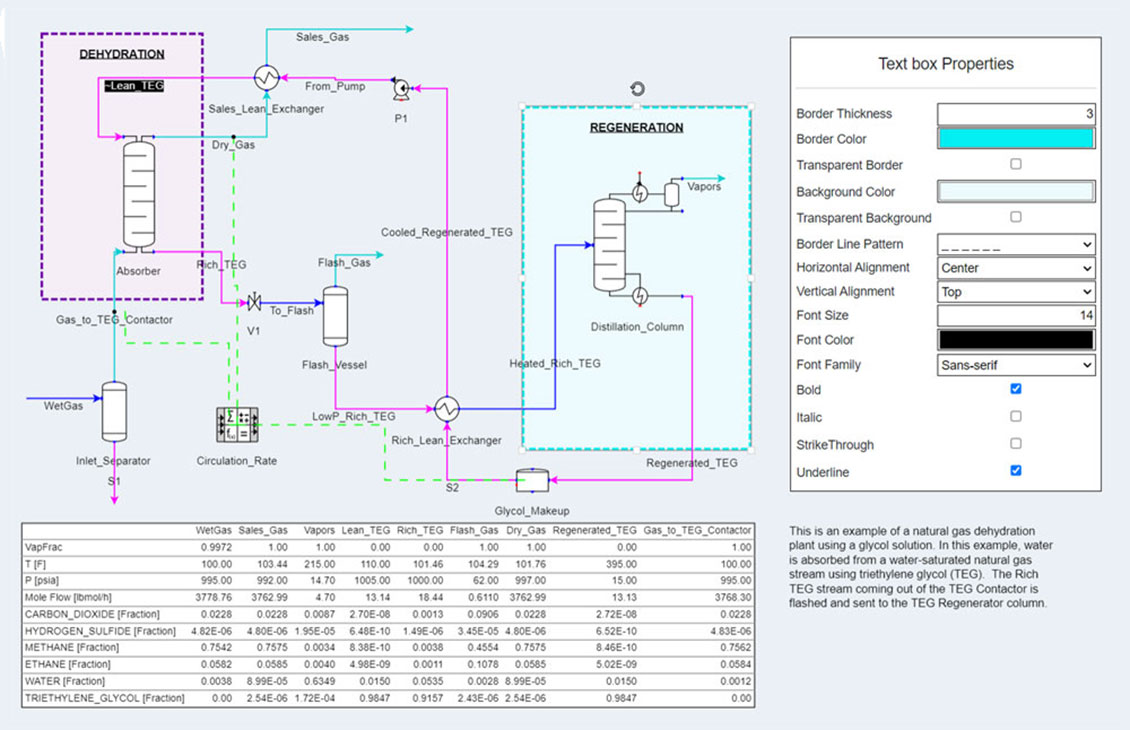Enable the Transparent Border checkbox
This screenshot has width=1130, height=730.
point(1016,165)
